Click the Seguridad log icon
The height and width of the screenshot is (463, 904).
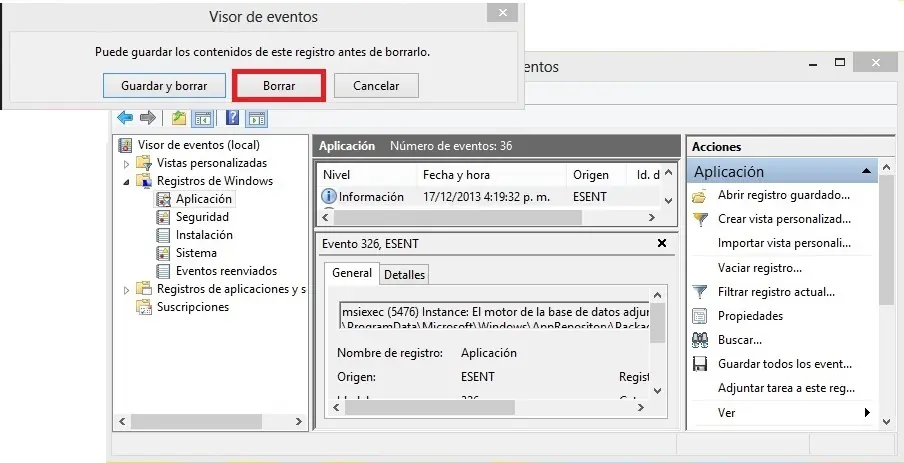(164, 217)
